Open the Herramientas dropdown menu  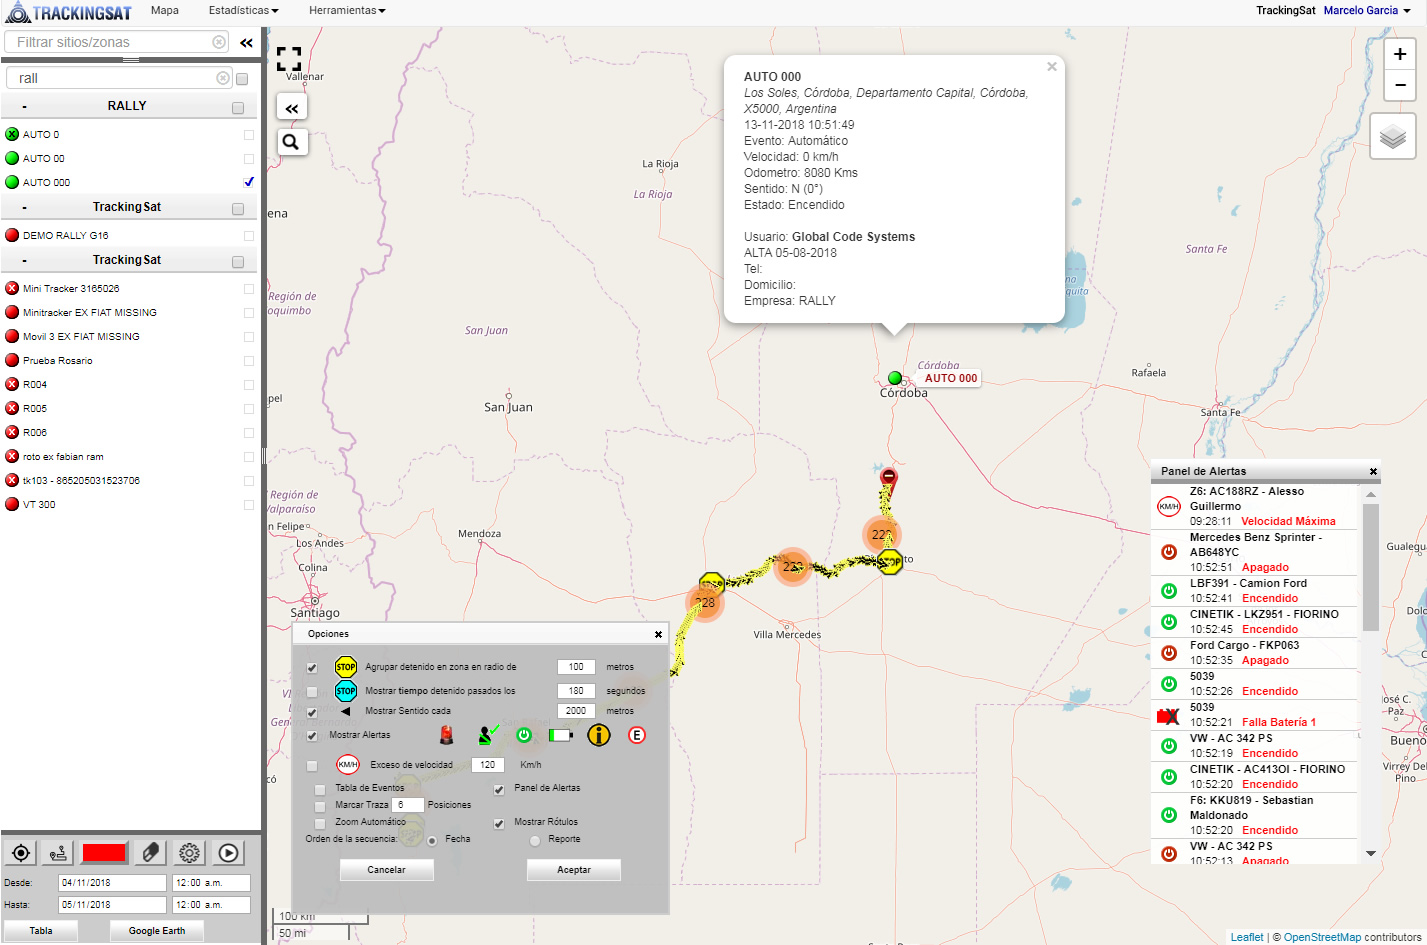pyautogui.click(x=347, y=10)
